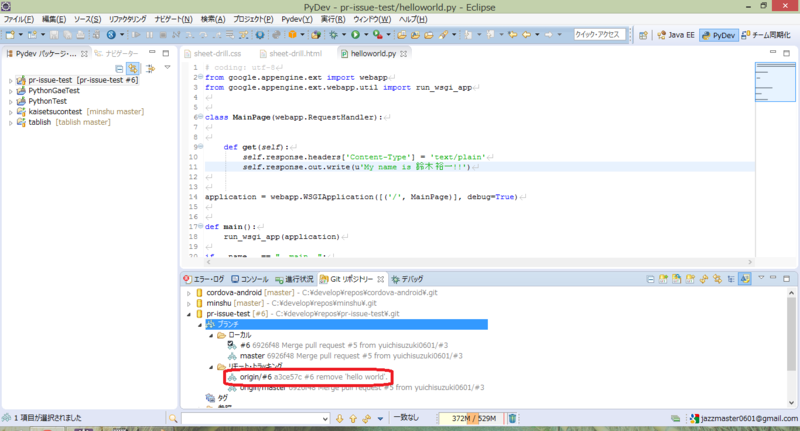
Task: Click find next down arrow in status bar
Action: pos(340,418)
